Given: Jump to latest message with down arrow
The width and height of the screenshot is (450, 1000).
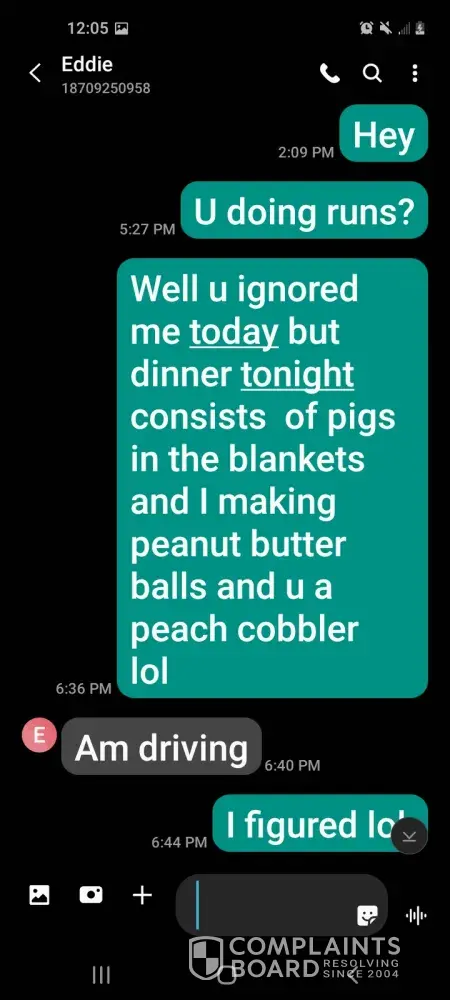Looking at the screenshot, I should tap(409, 835).
